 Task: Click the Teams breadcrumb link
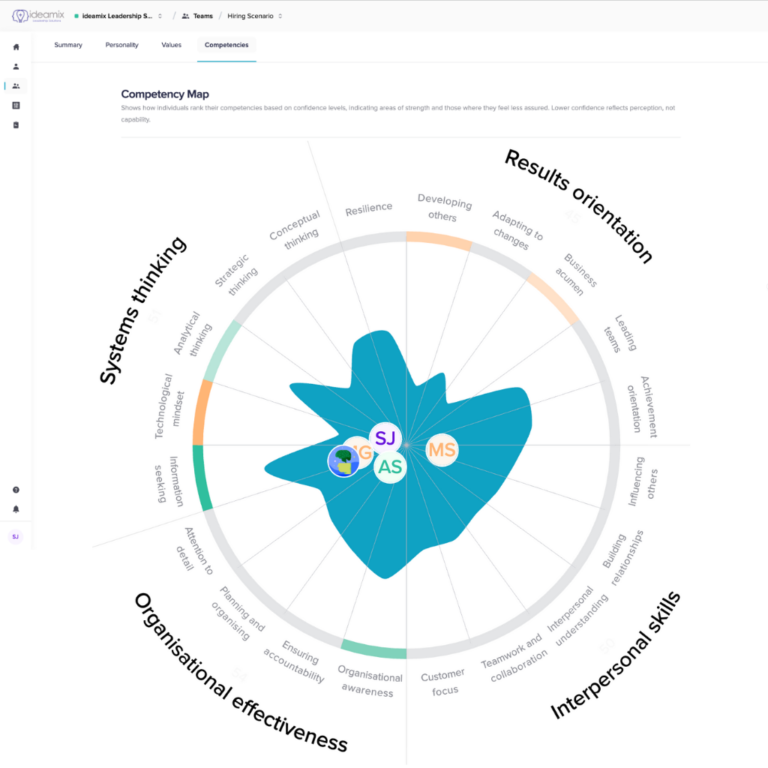196,16
